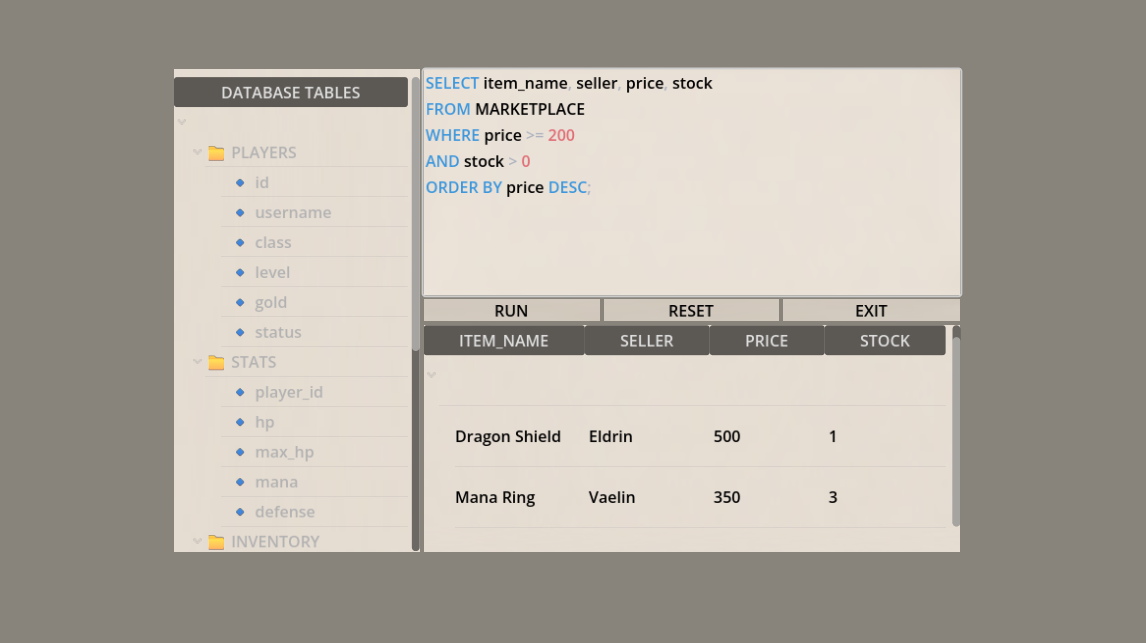Viewport: 1146px width, 643px height.
Task: Collapse the INVENTORY table tree
Action: tap(197, 541)
